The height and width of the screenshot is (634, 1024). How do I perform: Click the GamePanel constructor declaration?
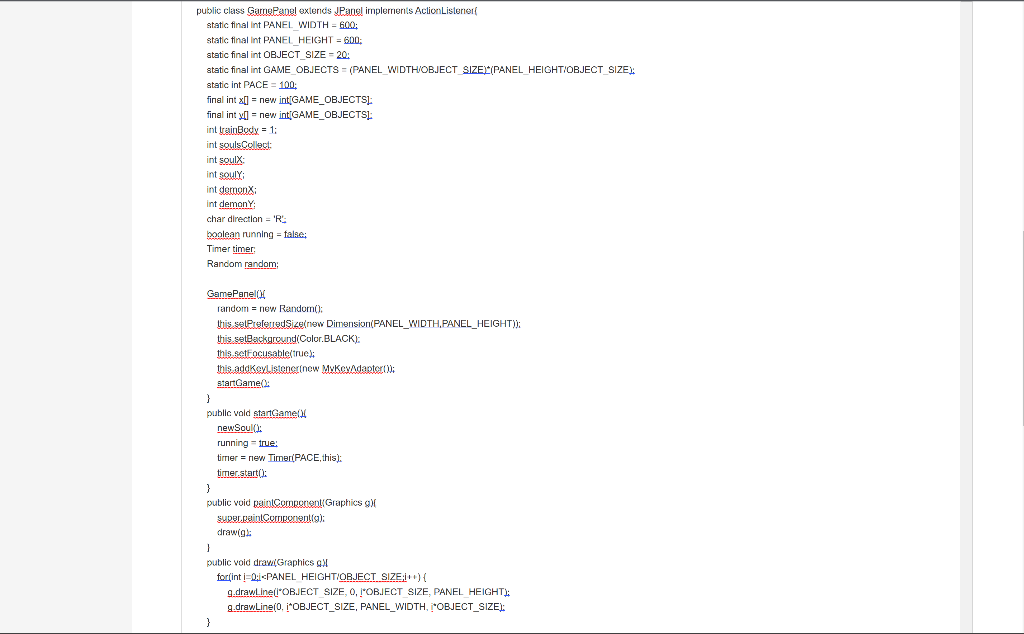(234, 293)
